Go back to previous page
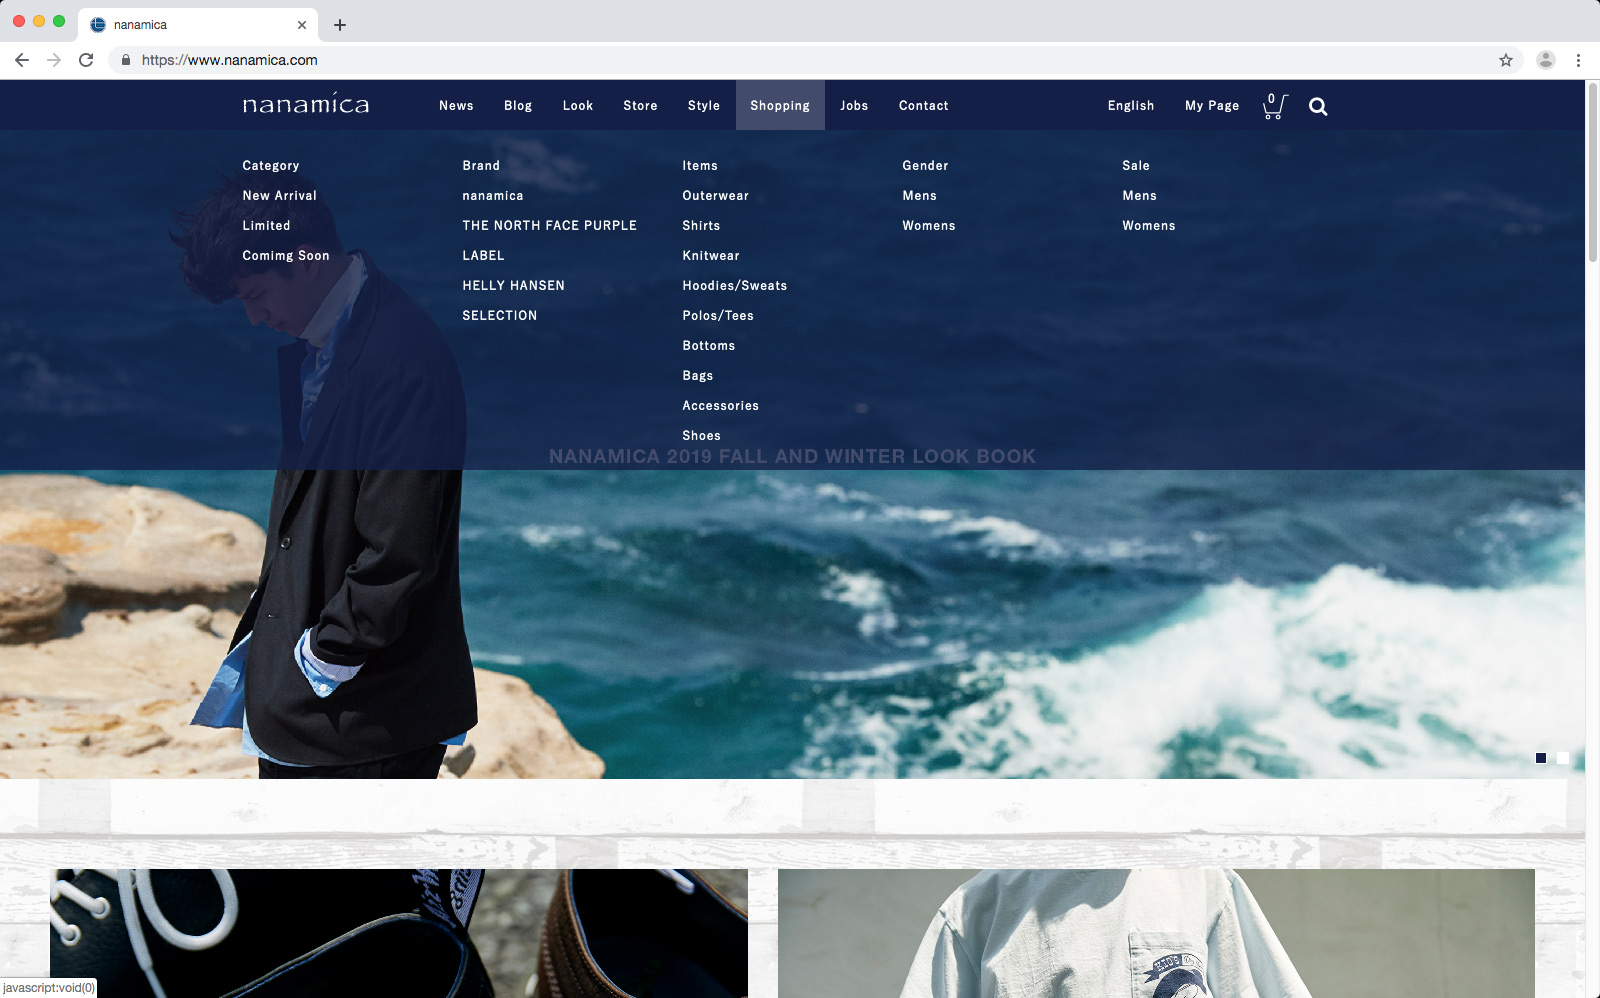Viewport: 1600px width, 998px height. pos(22,60)
